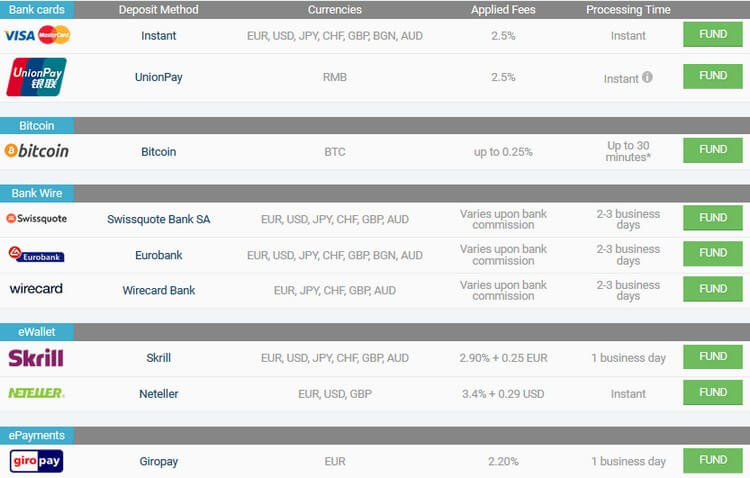Click the Eurobank logo

[x=36, y=254]
